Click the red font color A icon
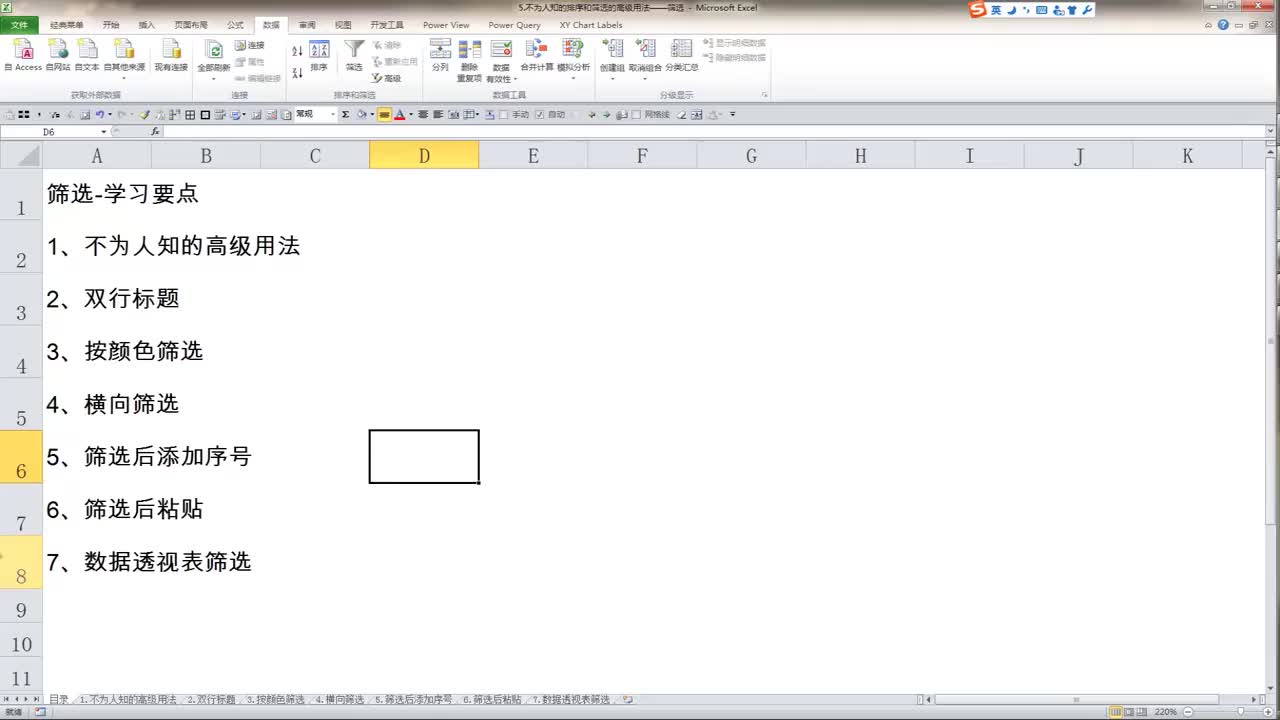 (399, 115)
